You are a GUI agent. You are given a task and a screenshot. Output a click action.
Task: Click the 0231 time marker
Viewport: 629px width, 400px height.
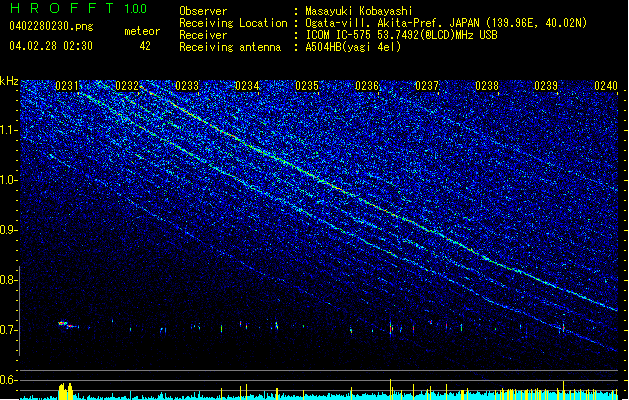pyautogui.click(x=67, y=86)
